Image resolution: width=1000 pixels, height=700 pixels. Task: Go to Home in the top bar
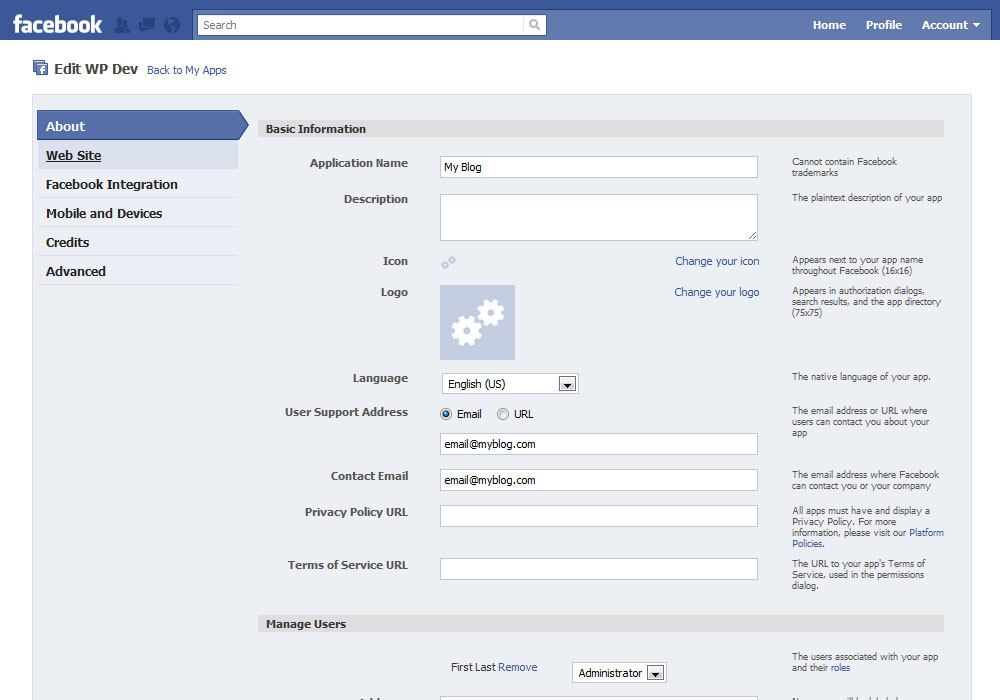click(x=829, y=25)
